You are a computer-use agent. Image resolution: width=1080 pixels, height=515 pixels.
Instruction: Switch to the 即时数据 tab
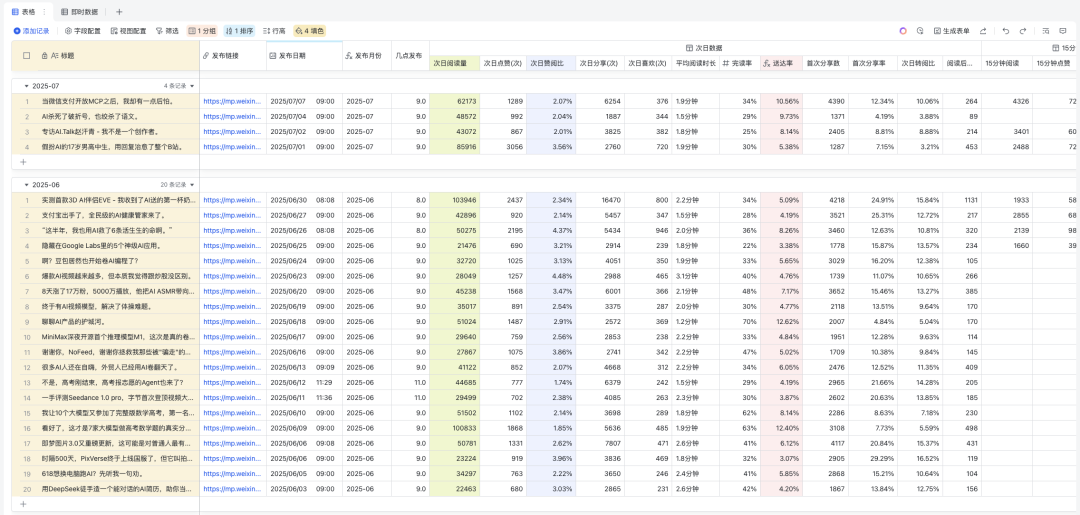point(79,11)
